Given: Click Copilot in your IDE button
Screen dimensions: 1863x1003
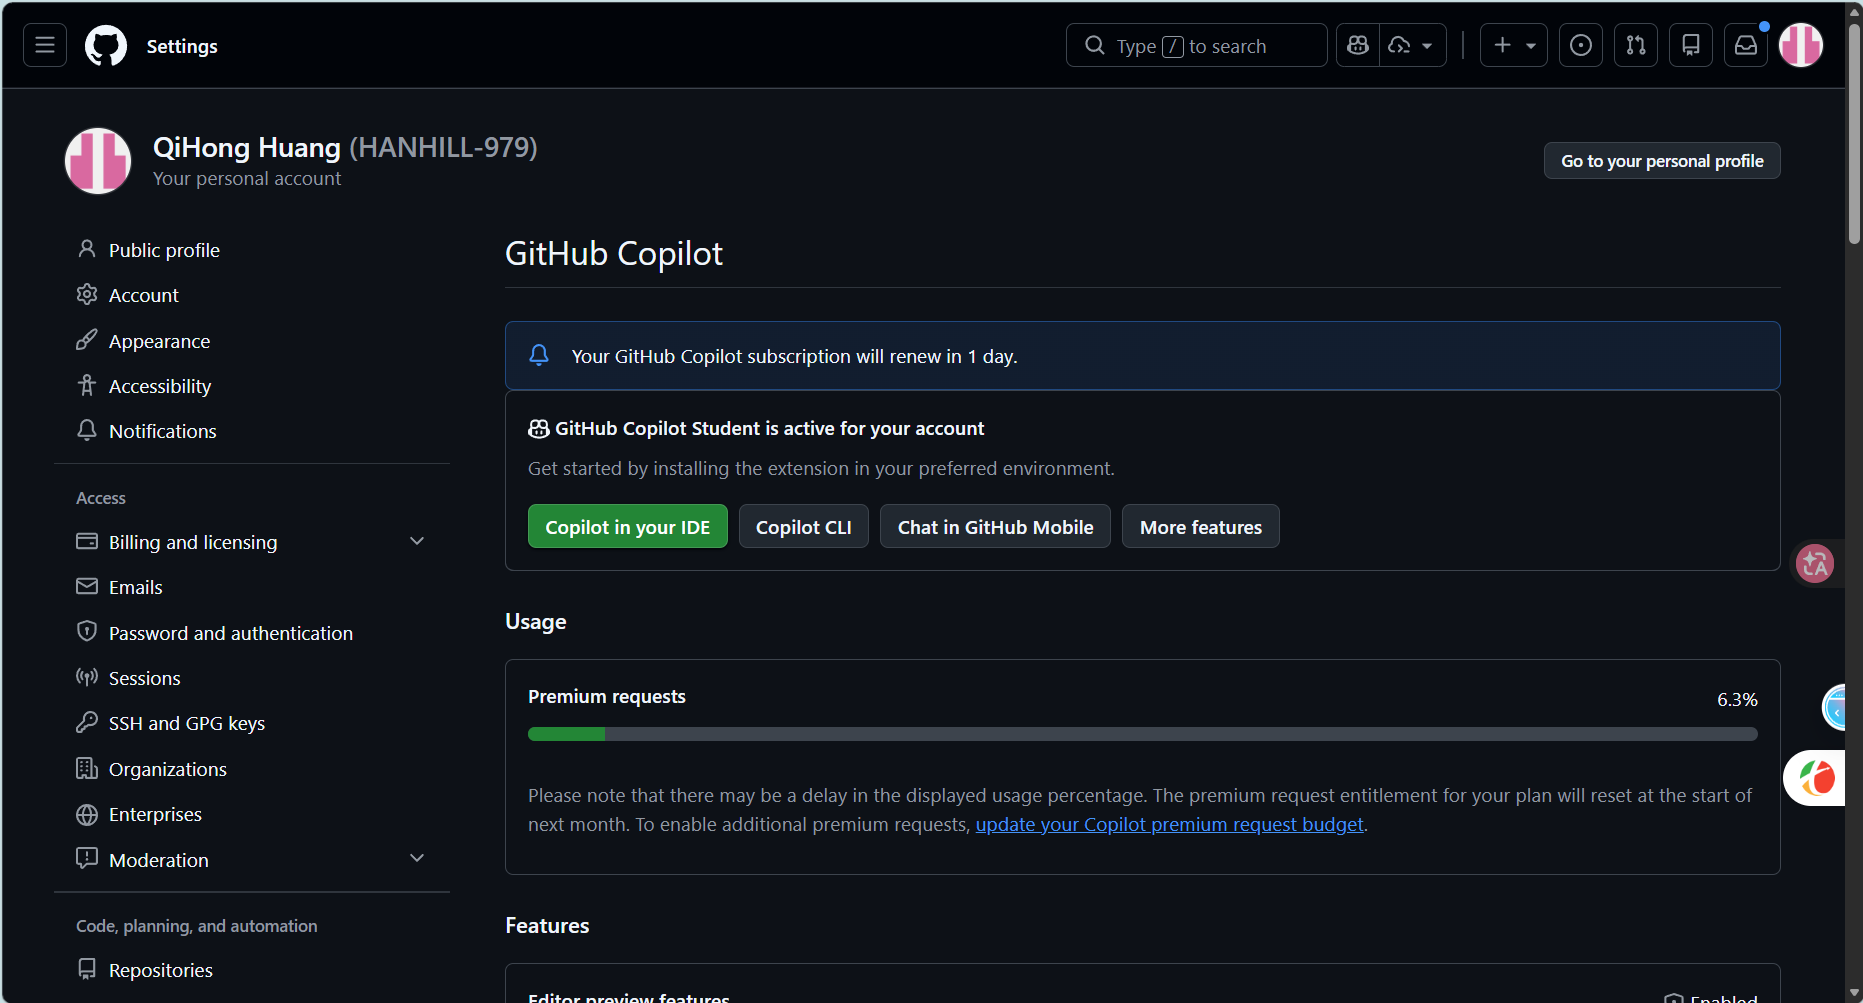Looking at the screenshot, I should click(x=627, y=527).
